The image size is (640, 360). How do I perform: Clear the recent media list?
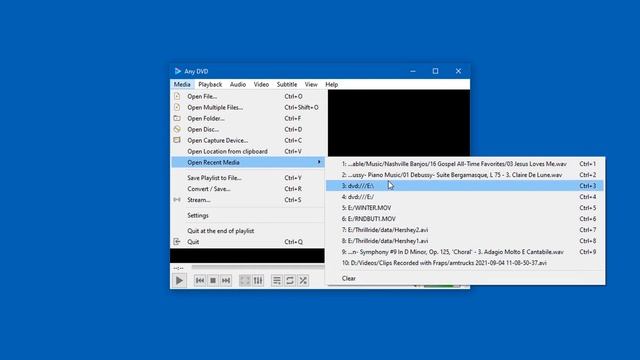pyautogui.click(x=465, y=278)
